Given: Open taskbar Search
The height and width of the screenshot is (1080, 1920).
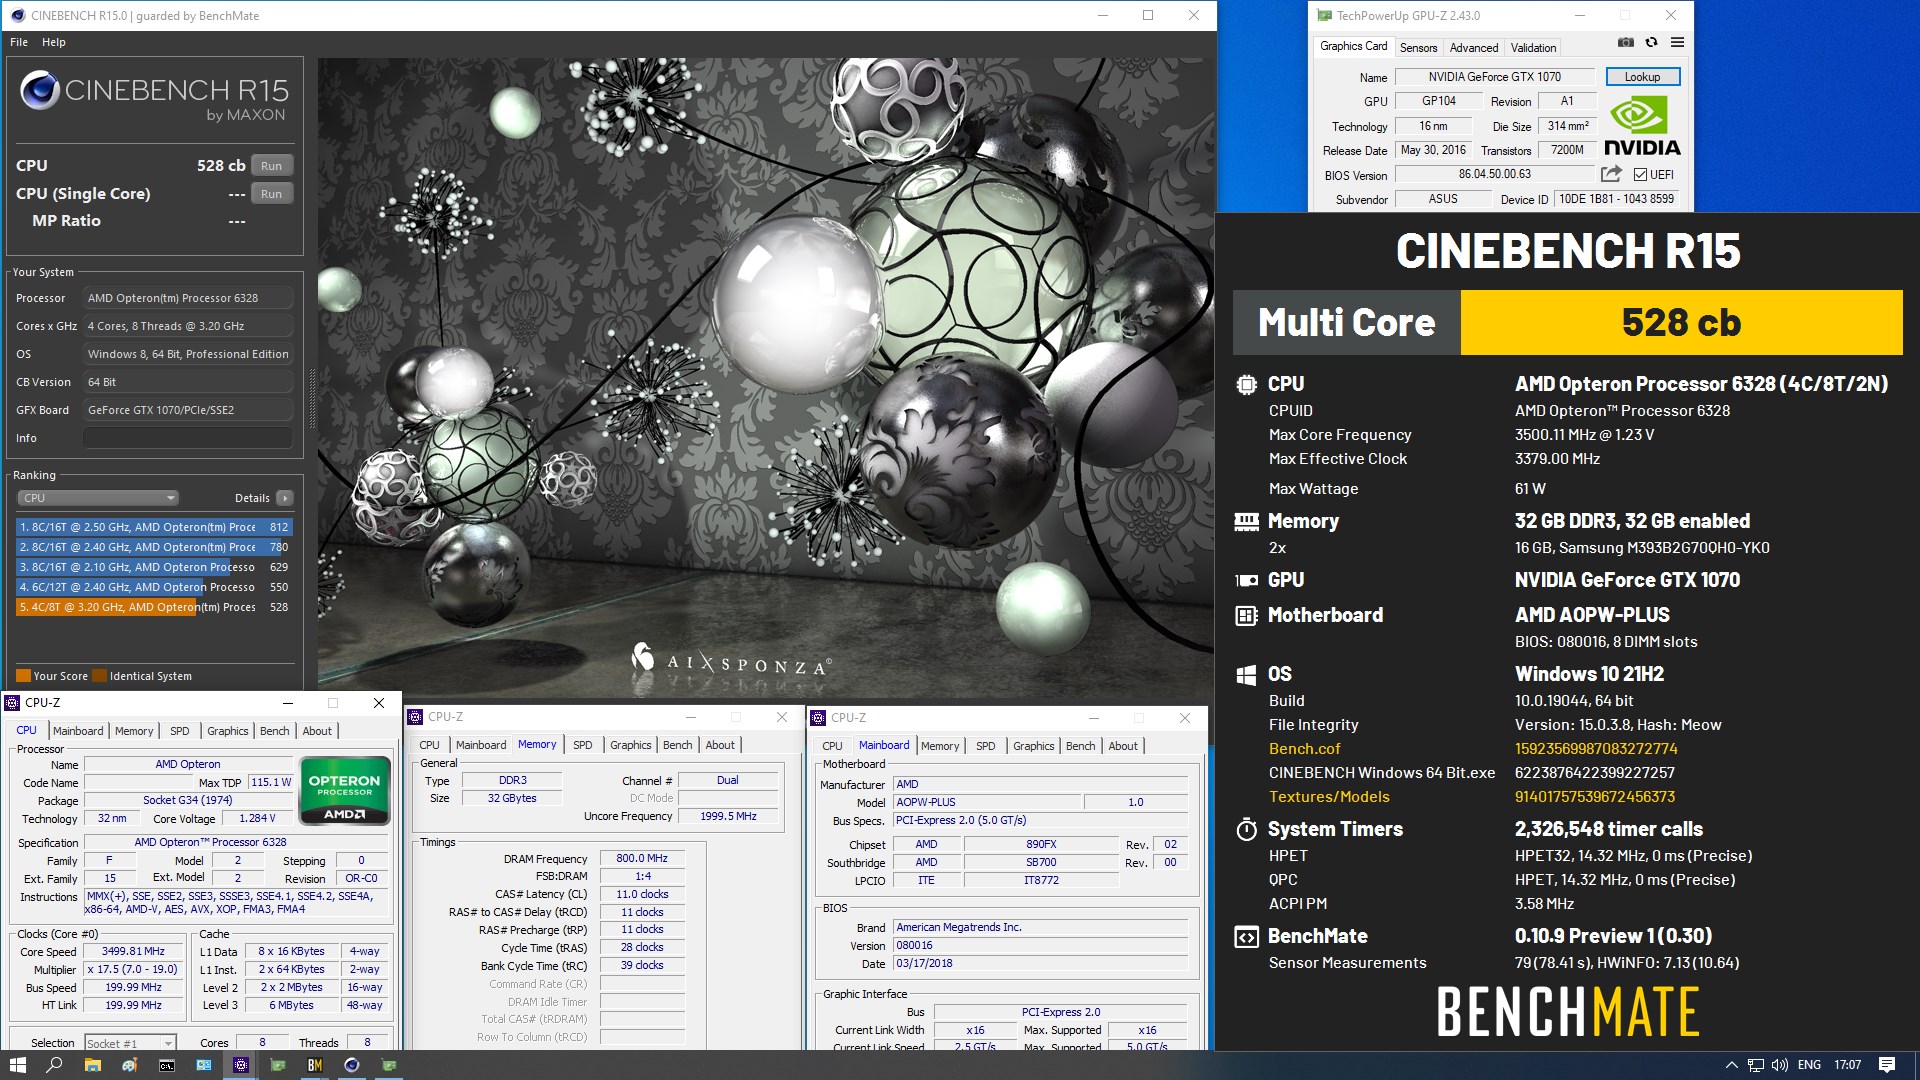Looking at the screenshot, I should point(54,1065).
